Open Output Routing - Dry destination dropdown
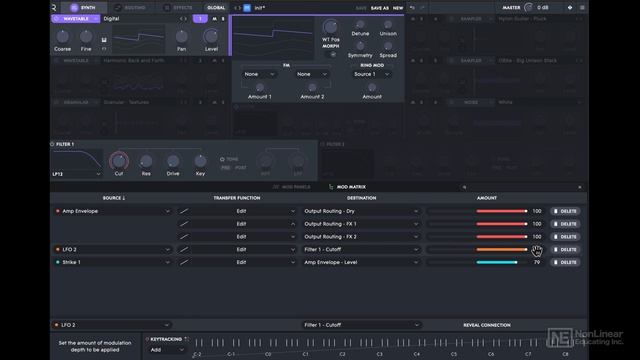This screenshot has height=360, width=640. 361,211
